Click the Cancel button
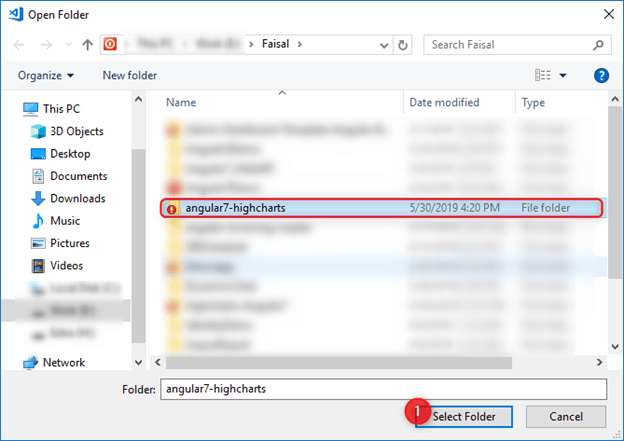The width and height of the screenshot is (624, 441). coord(566,417)
